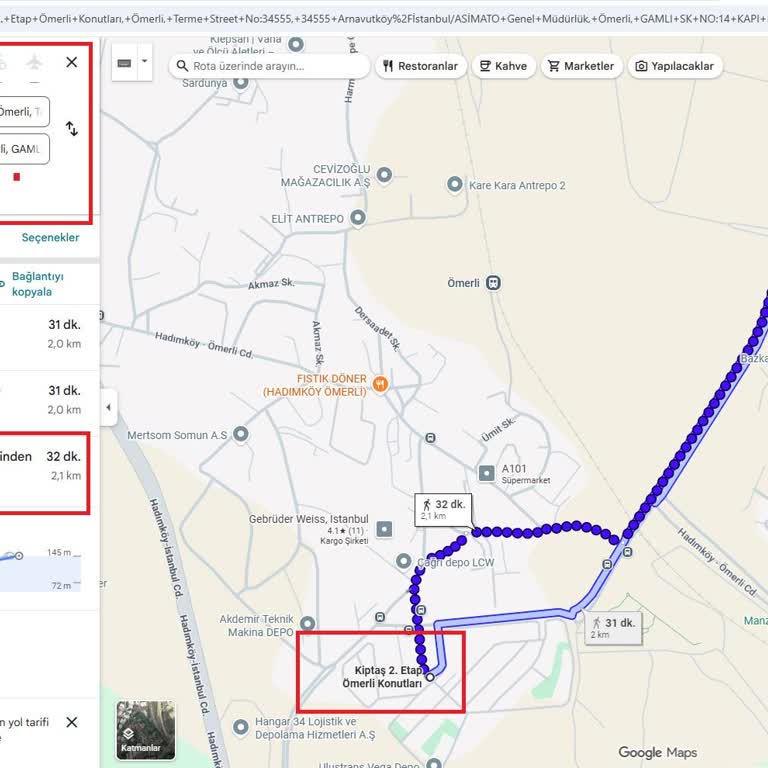Click A101 Süpermarket marker

(x=486, y=473)
